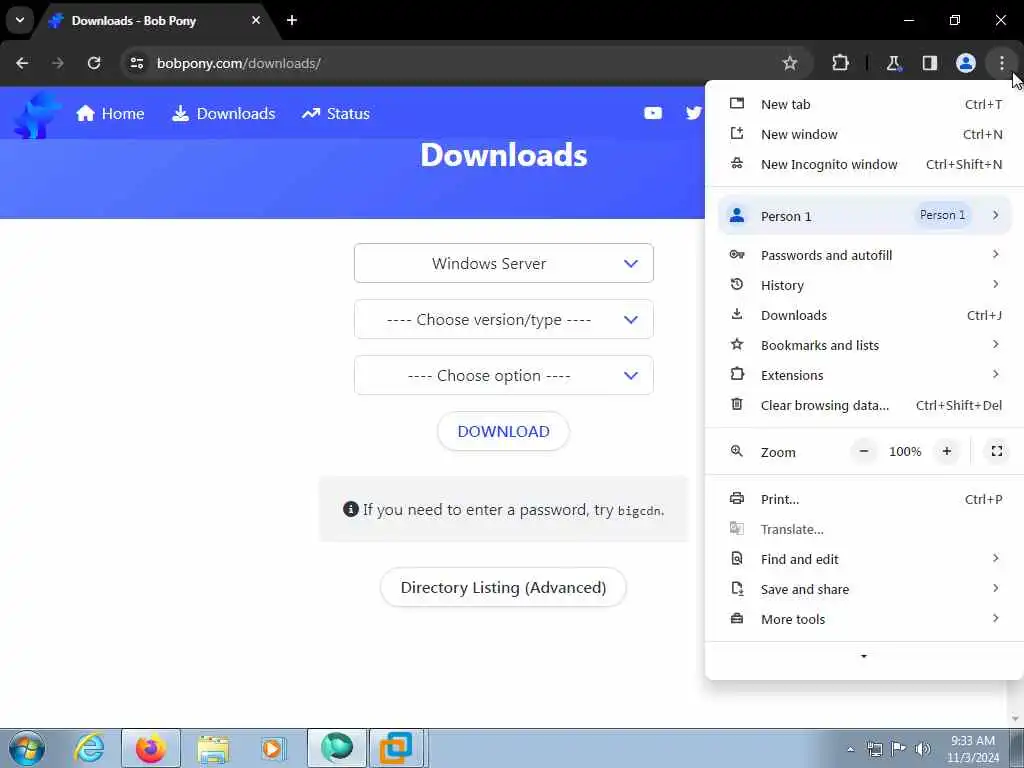Open the profile avatar icon in toolbar
This screenshot has height=768, width=1024.
[x=966, y=63]
